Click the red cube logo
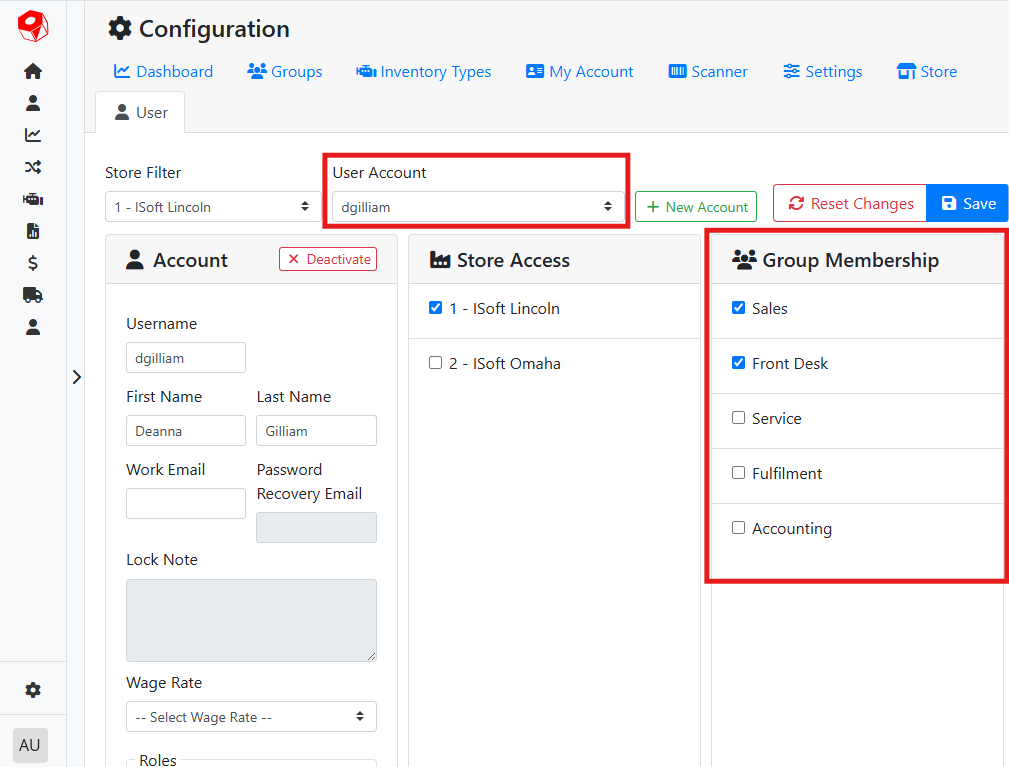Viewport: 1009px width, 767px height. click(x=33, y=26)
